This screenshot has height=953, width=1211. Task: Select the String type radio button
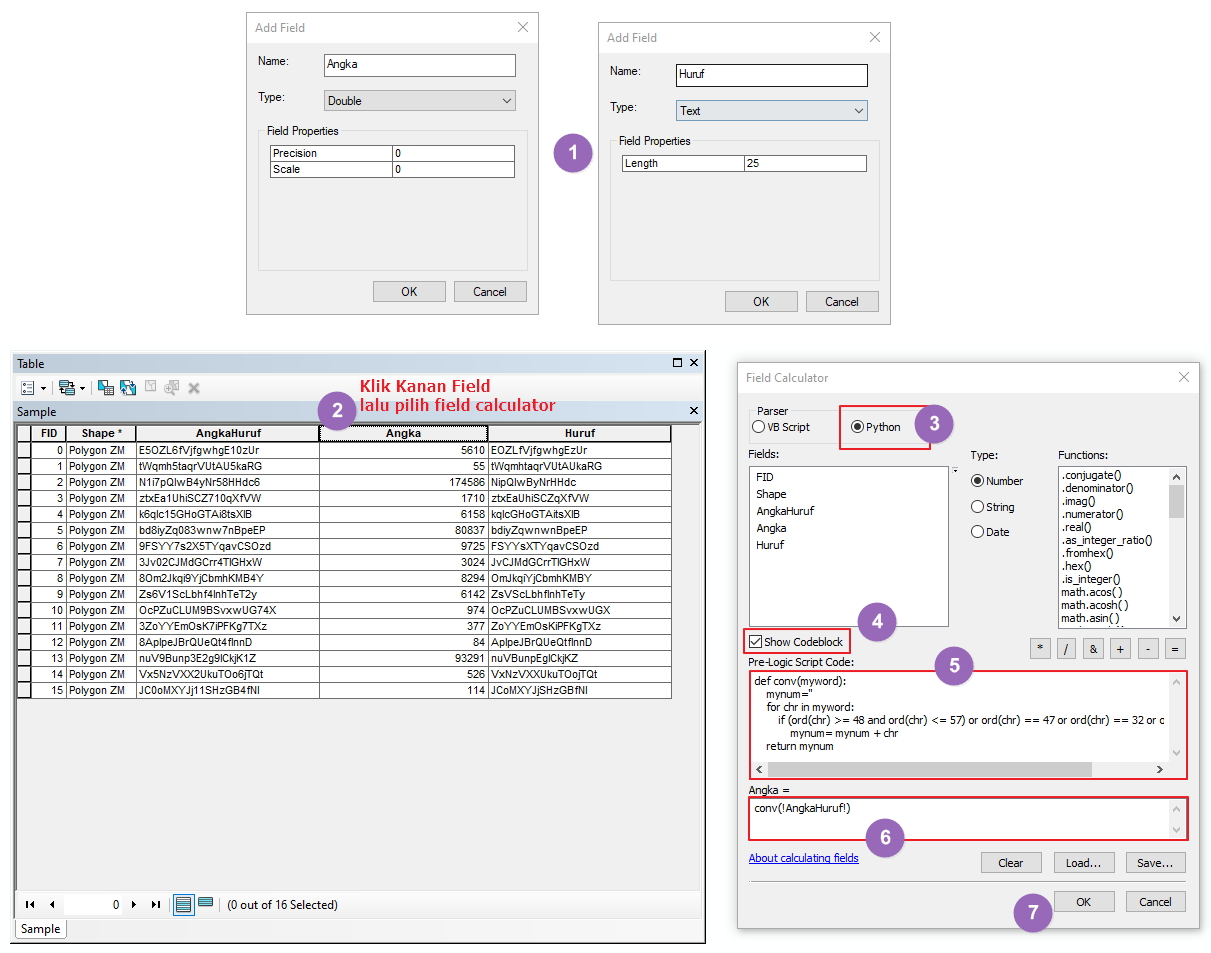click(x=993, y=507)
